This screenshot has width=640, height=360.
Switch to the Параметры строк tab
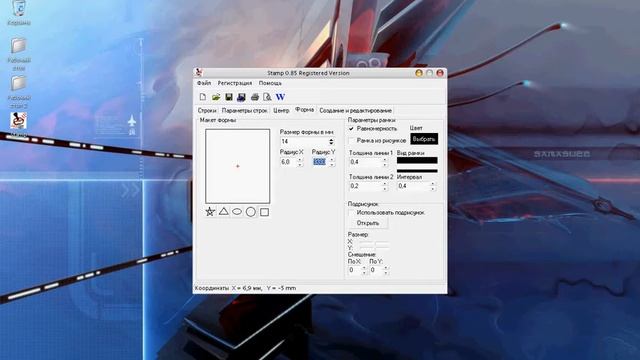(x=244, y=110)
